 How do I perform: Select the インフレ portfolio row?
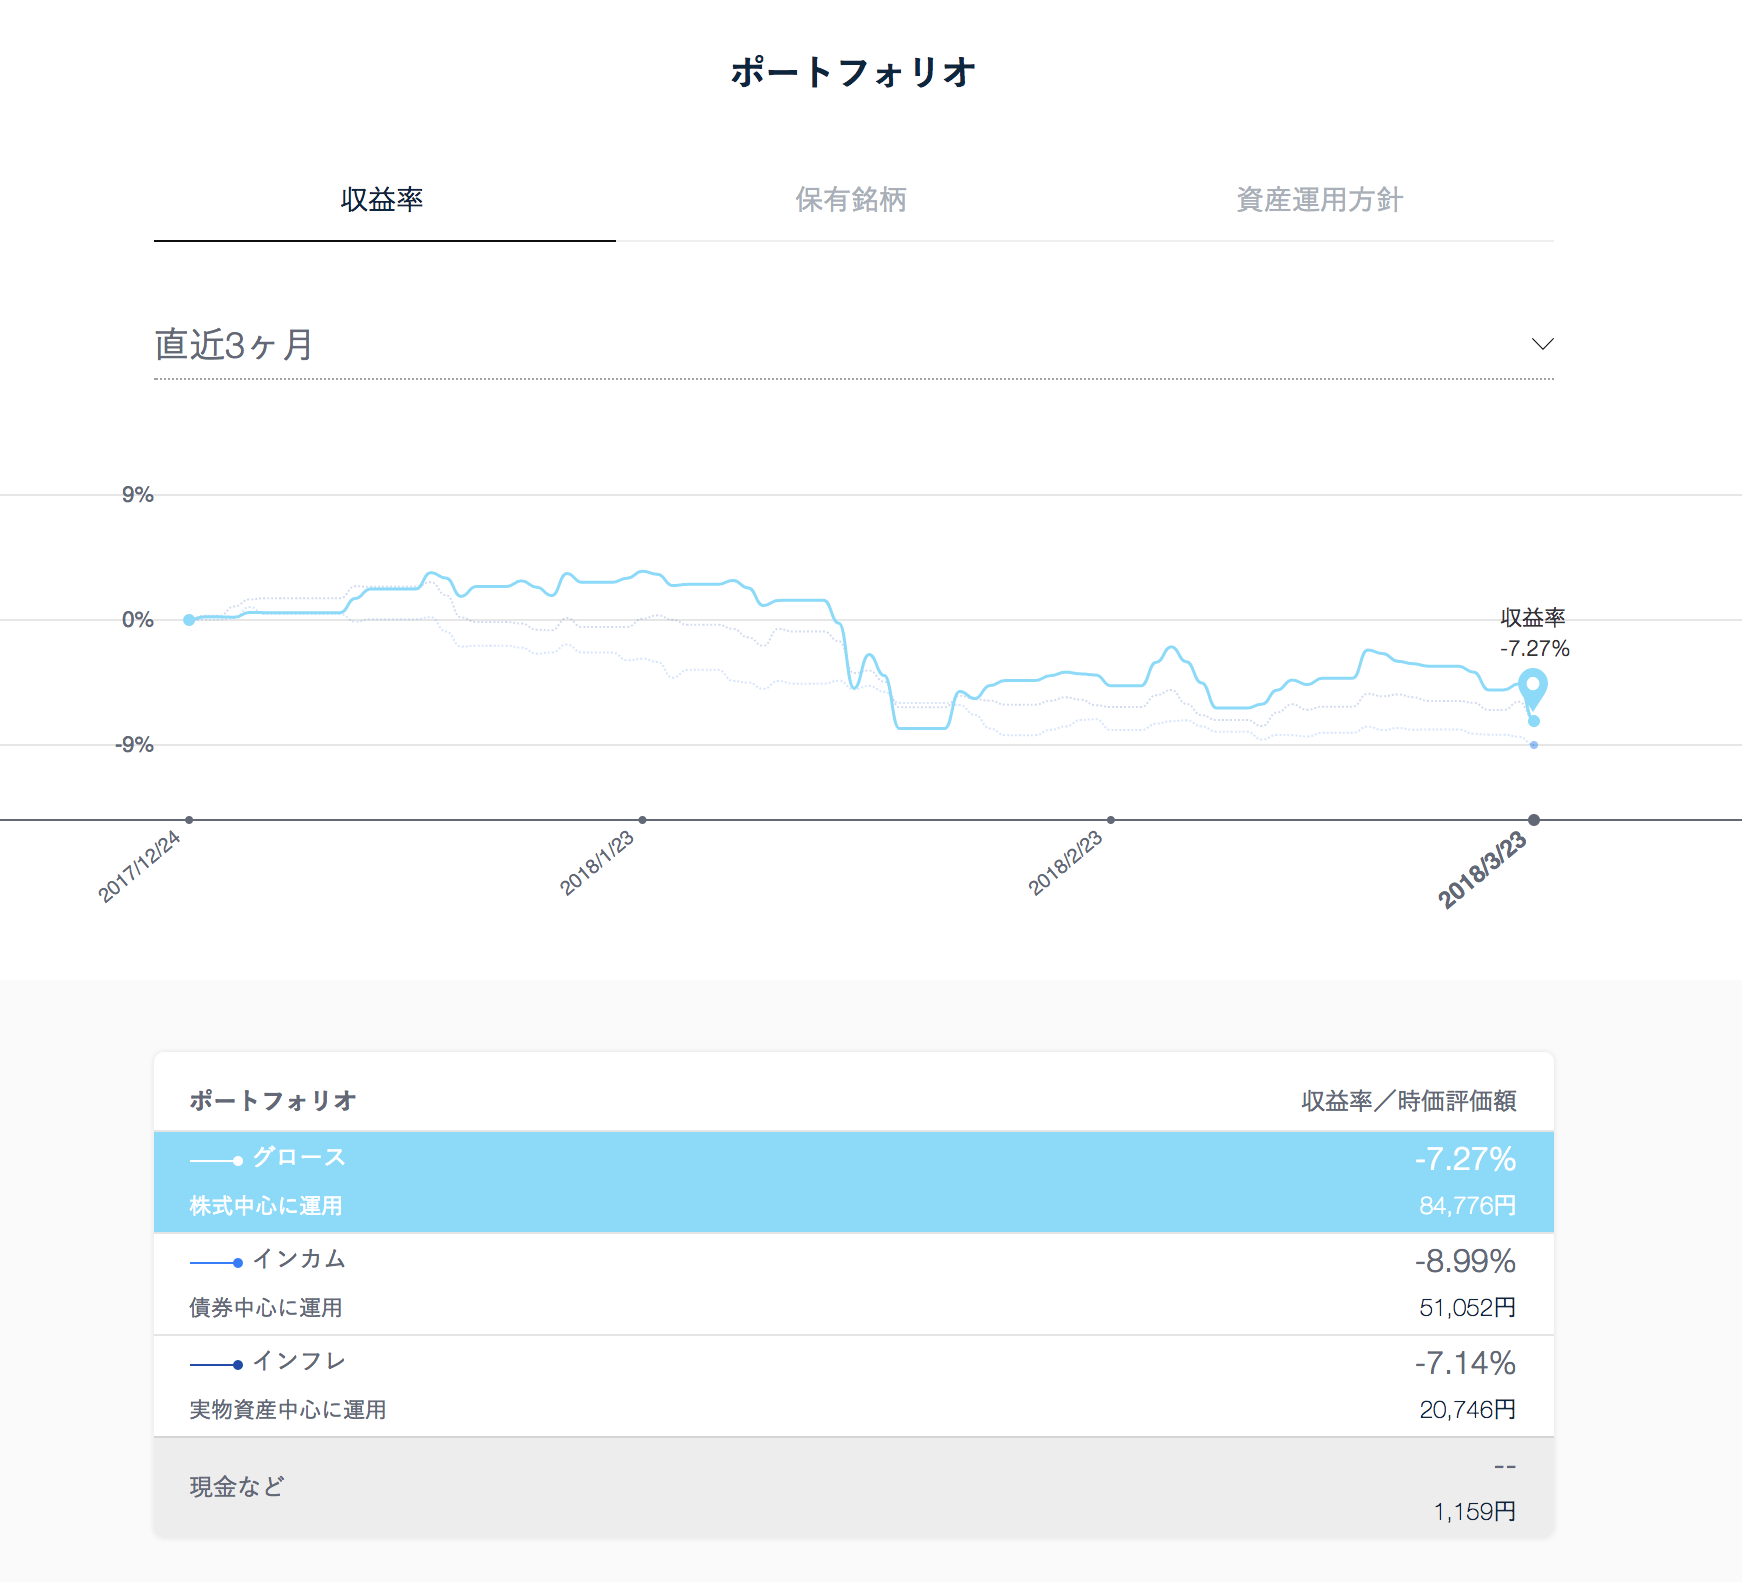pos(854,1386)
